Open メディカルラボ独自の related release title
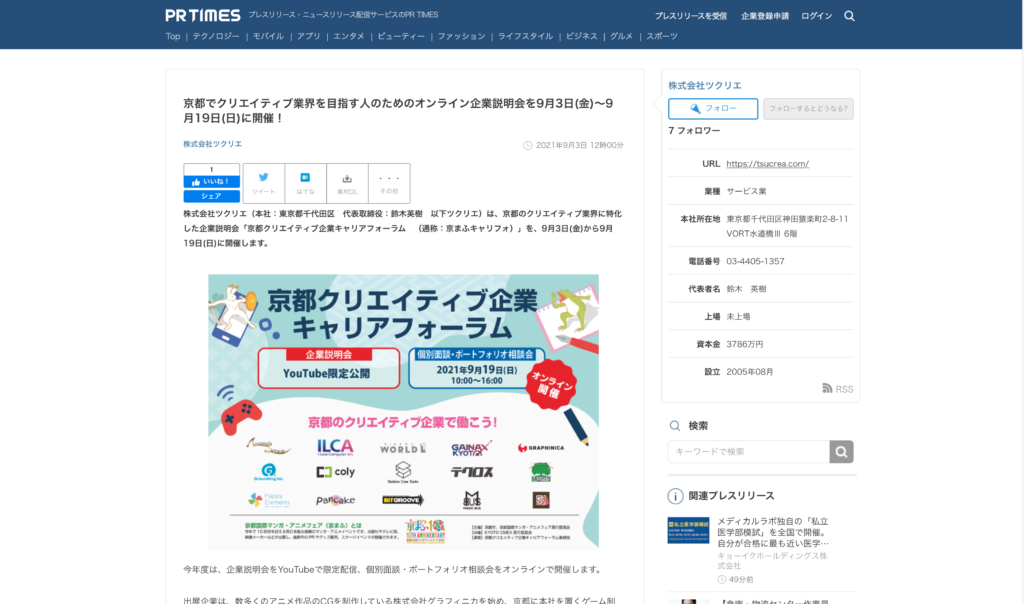The width and height of the screenshot is (1024, 604). click(773, 532)
